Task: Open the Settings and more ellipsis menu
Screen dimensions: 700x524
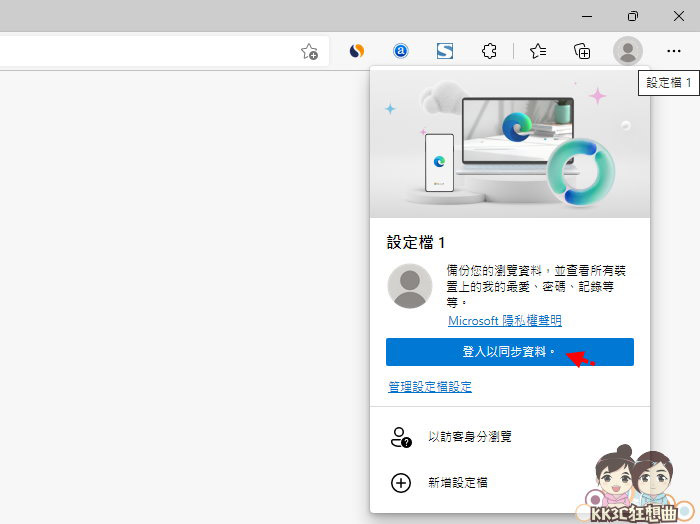Action: [673, 51]
